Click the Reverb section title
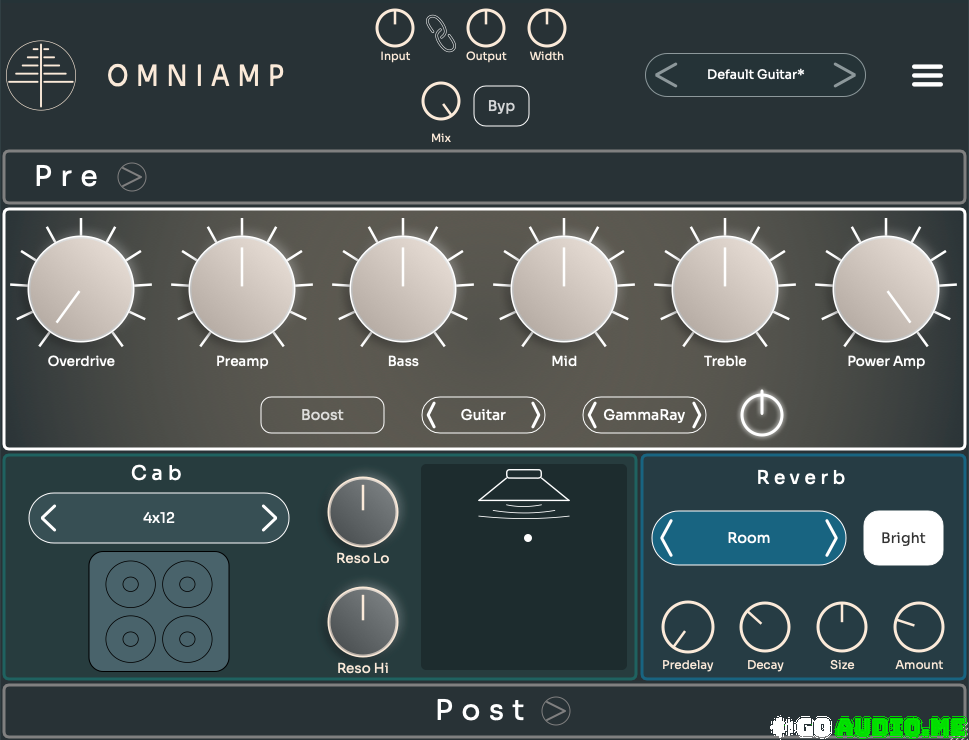This screenshot has height=740, width=969. click(x=802, y=477)
